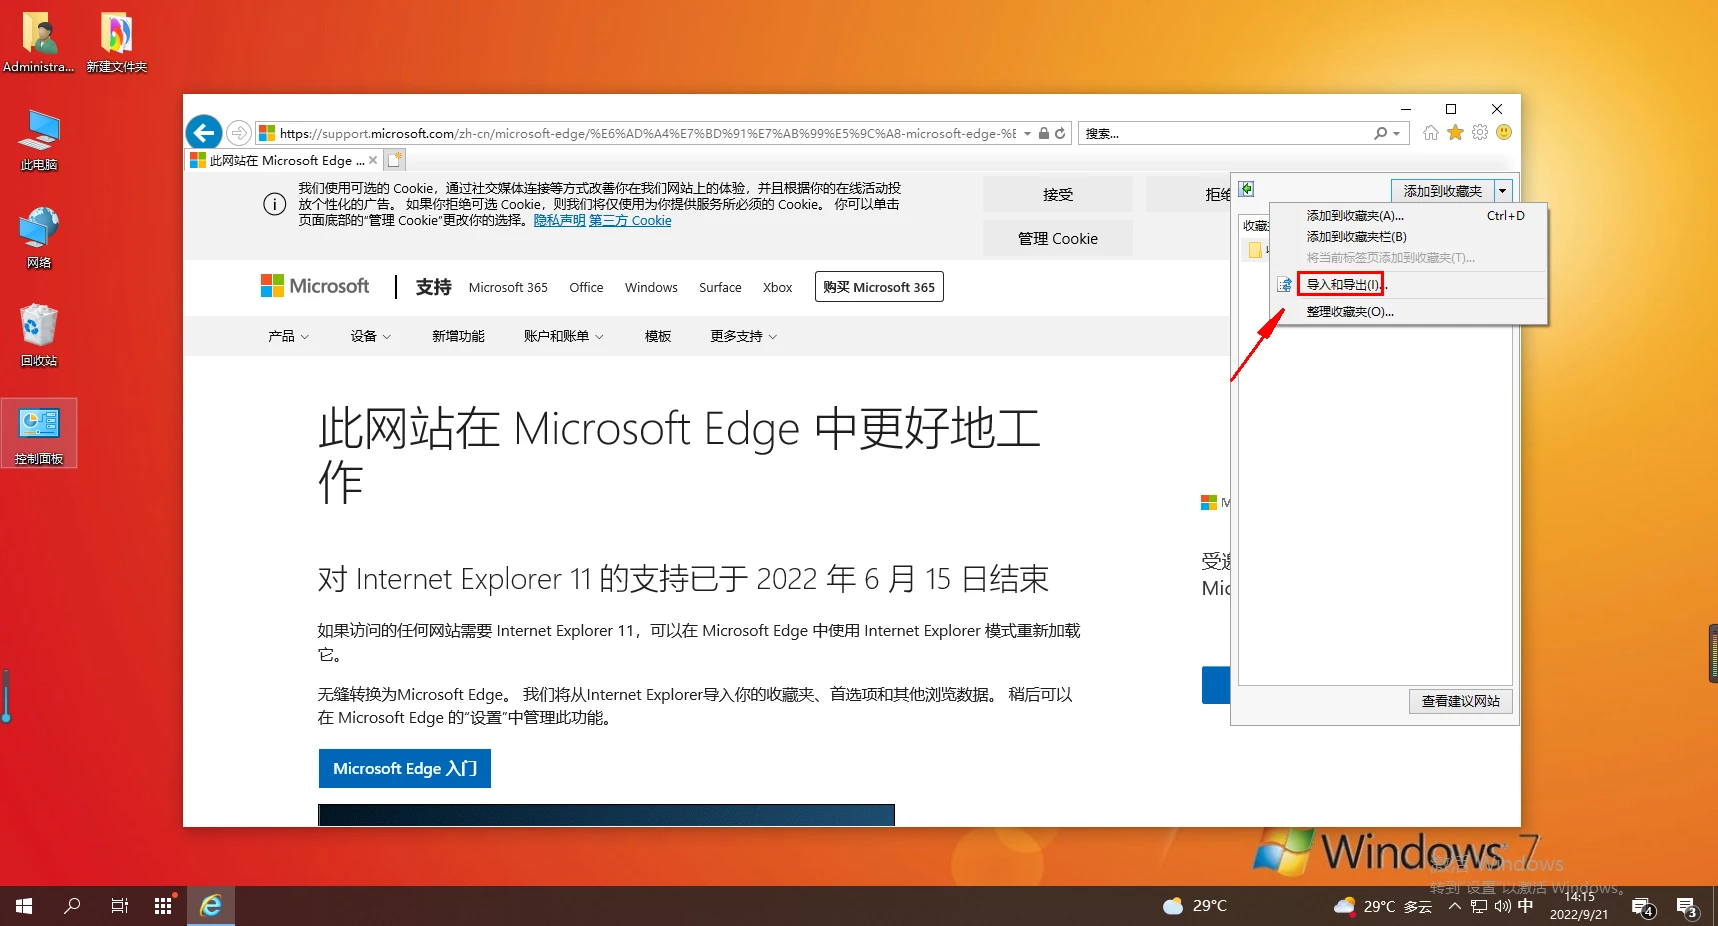Screen dimensions: 1718x926
Task: Expand the 设备 navigation menu
Action: point(370,336)
